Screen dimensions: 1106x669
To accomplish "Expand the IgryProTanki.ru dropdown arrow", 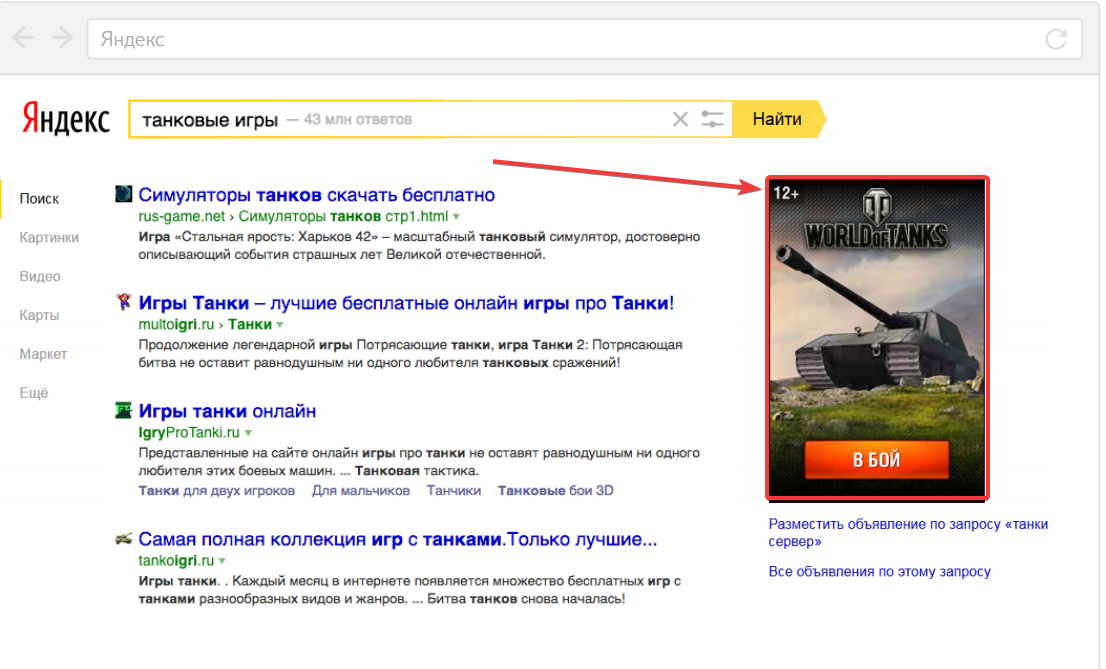I will (x=248, y=433).
